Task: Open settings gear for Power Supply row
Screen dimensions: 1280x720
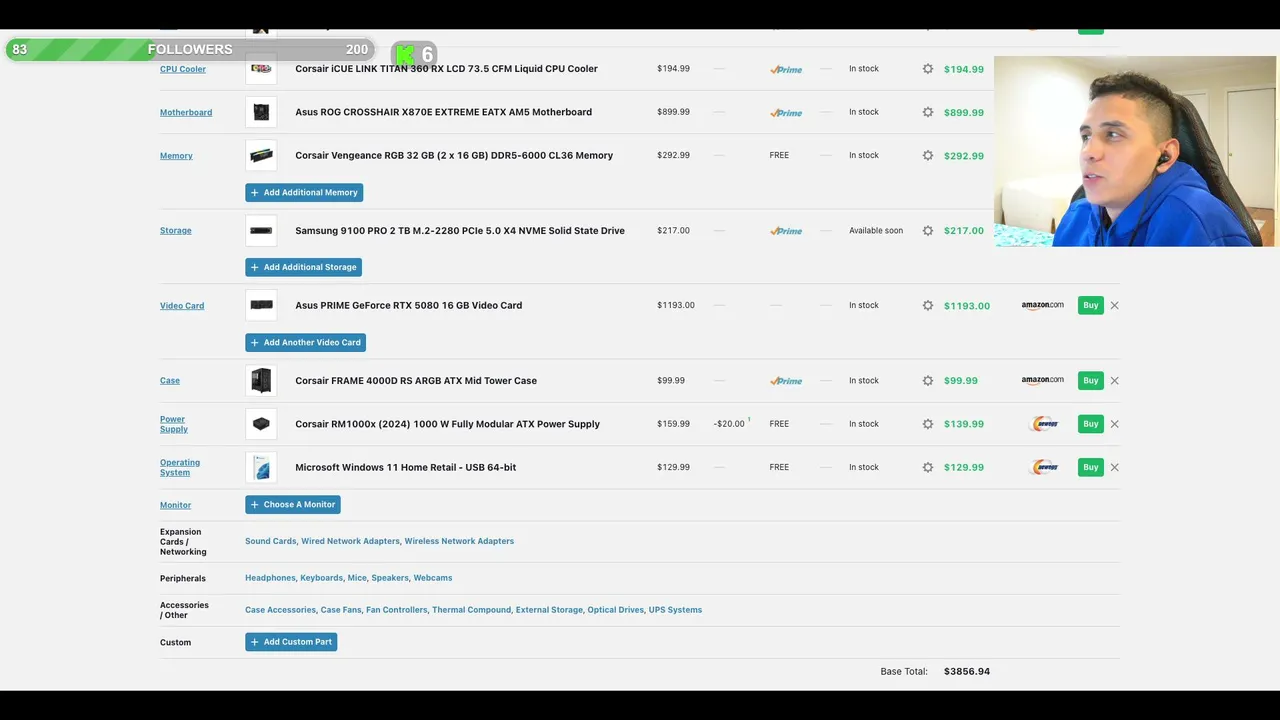Action: (x=928, y=424)
